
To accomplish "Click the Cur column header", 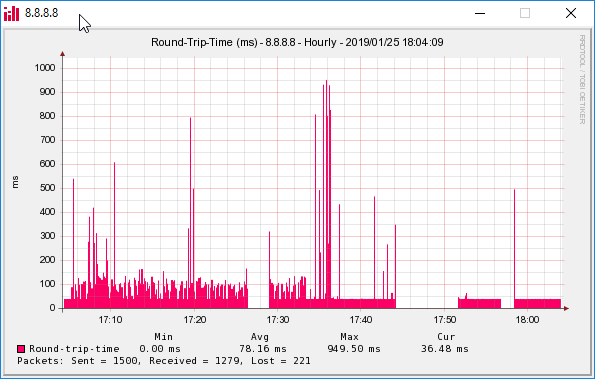I will point(446,337).
